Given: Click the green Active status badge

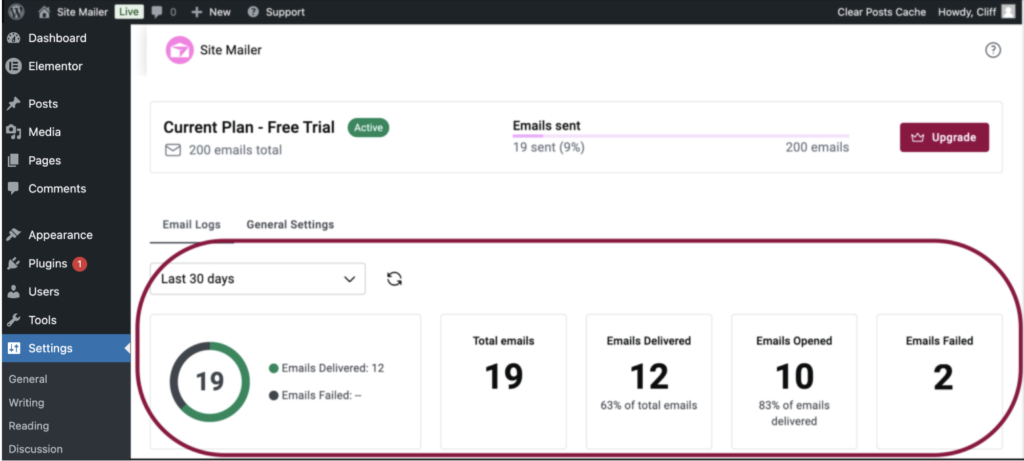Looking at the screenshot, I should coord(368,128).
